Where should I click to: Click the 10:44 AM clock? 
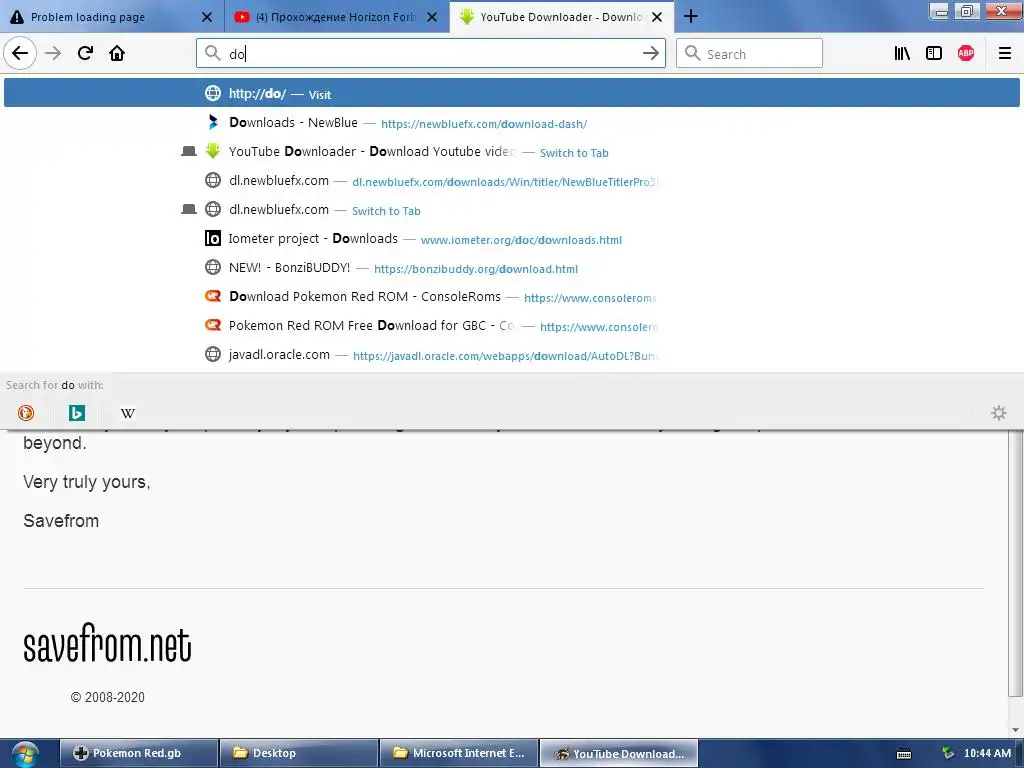[x=987, y=753]
